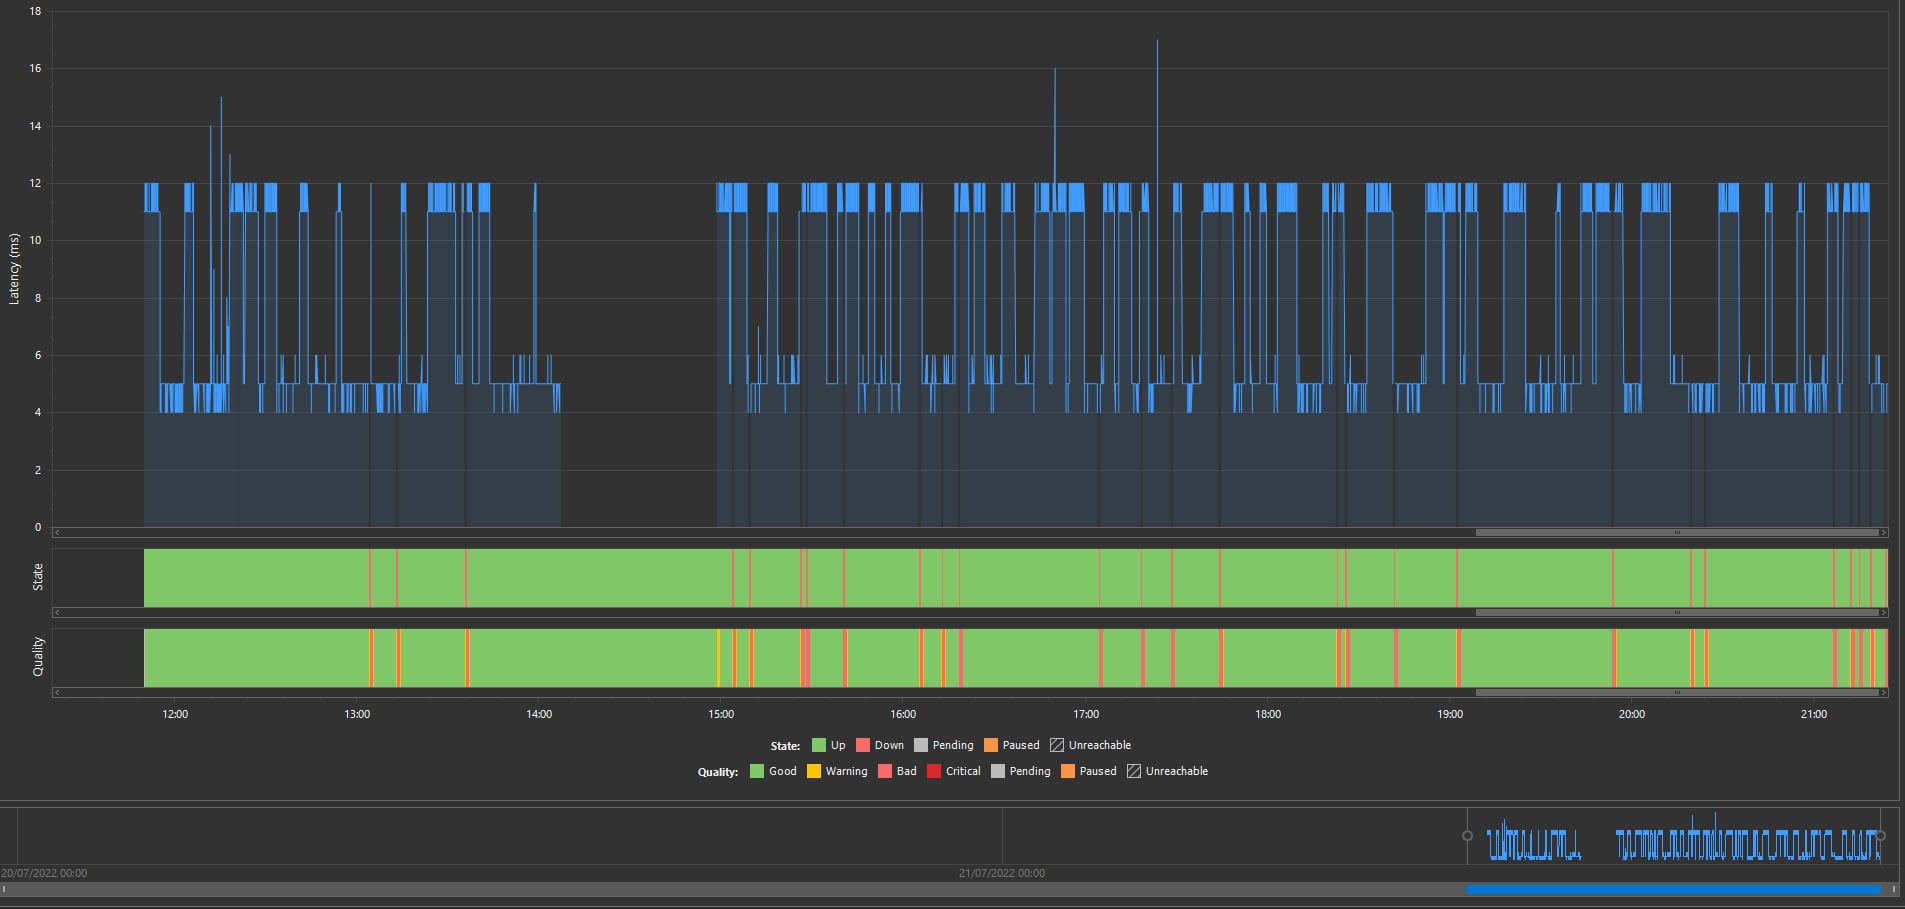Click left scroll arrow under State bar

click(57, 612)
